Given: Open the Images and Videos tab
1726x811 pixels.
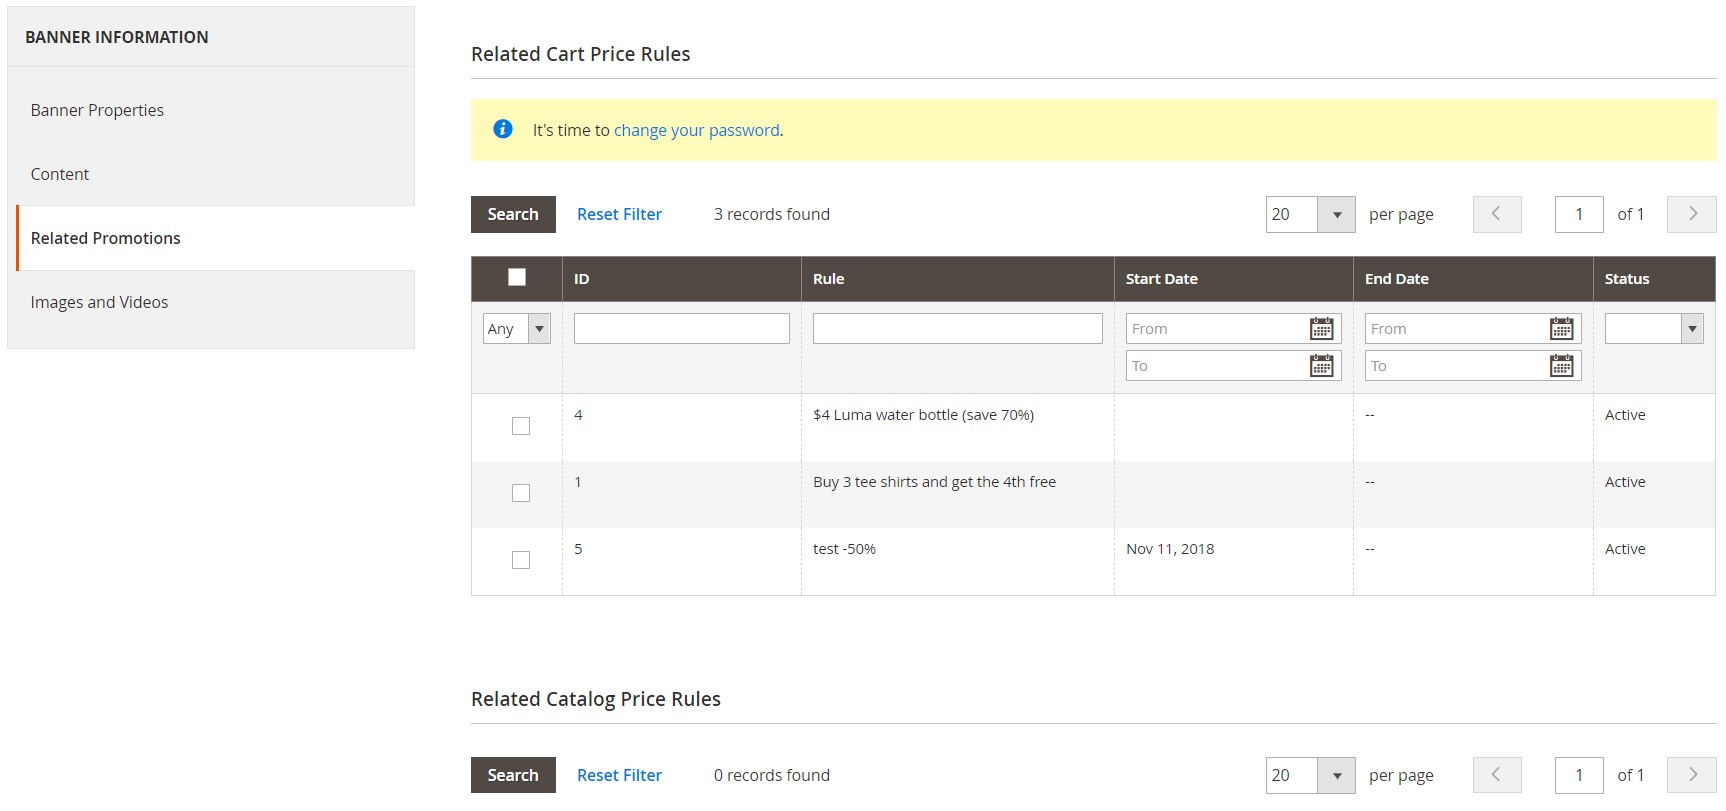Looking at the screenshot, I should tap(99, 302).
